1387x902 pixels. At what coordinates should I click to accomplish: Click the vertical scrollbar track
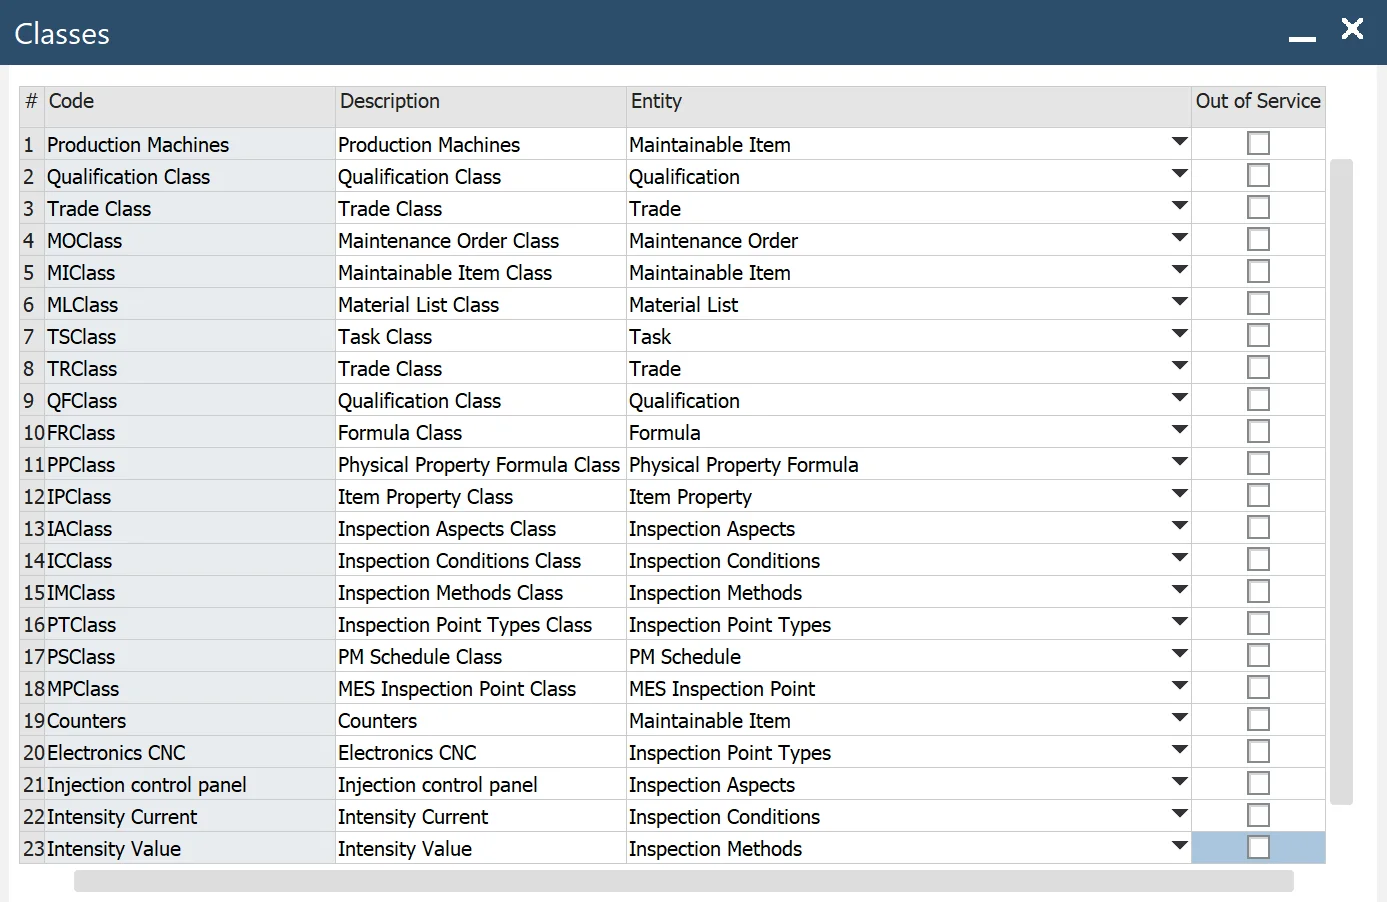pyautogui.click(x=1341, y=480)
